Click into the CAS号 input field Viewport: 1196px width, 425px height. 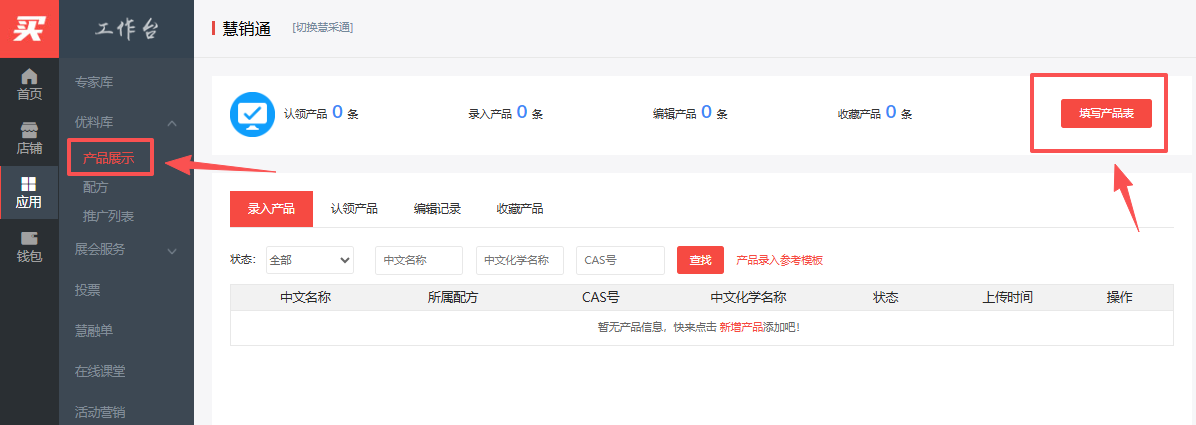coord(620,260)
